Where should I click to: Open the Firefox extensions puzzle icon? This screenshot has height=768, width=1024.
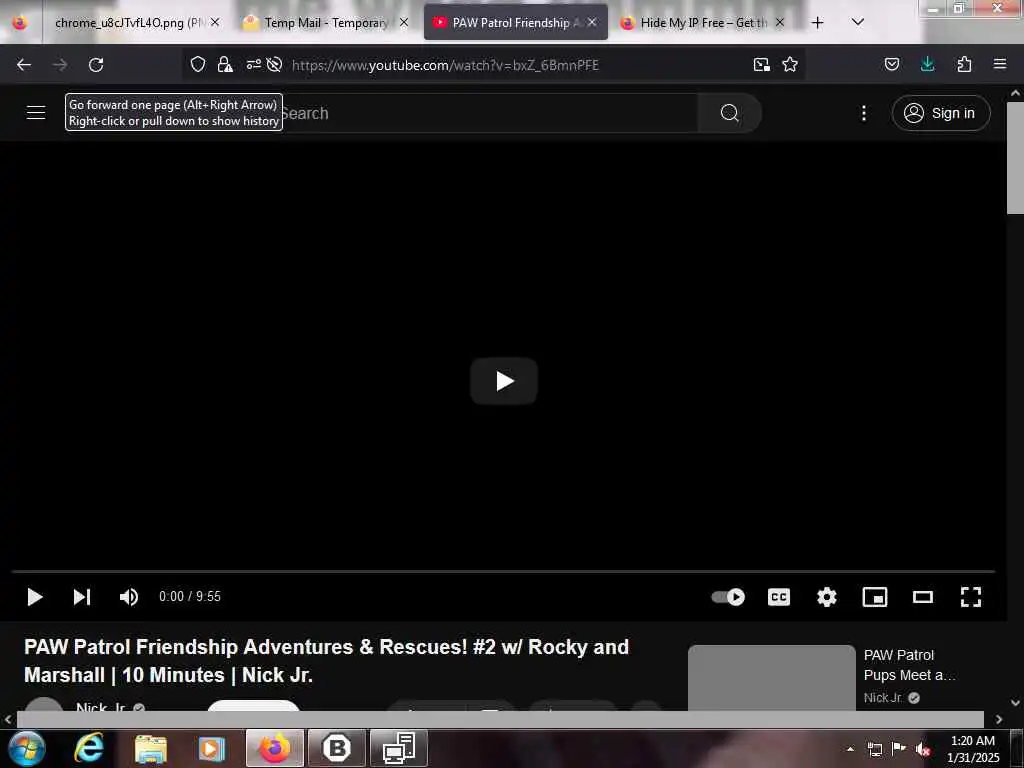(x=964, y=64)
